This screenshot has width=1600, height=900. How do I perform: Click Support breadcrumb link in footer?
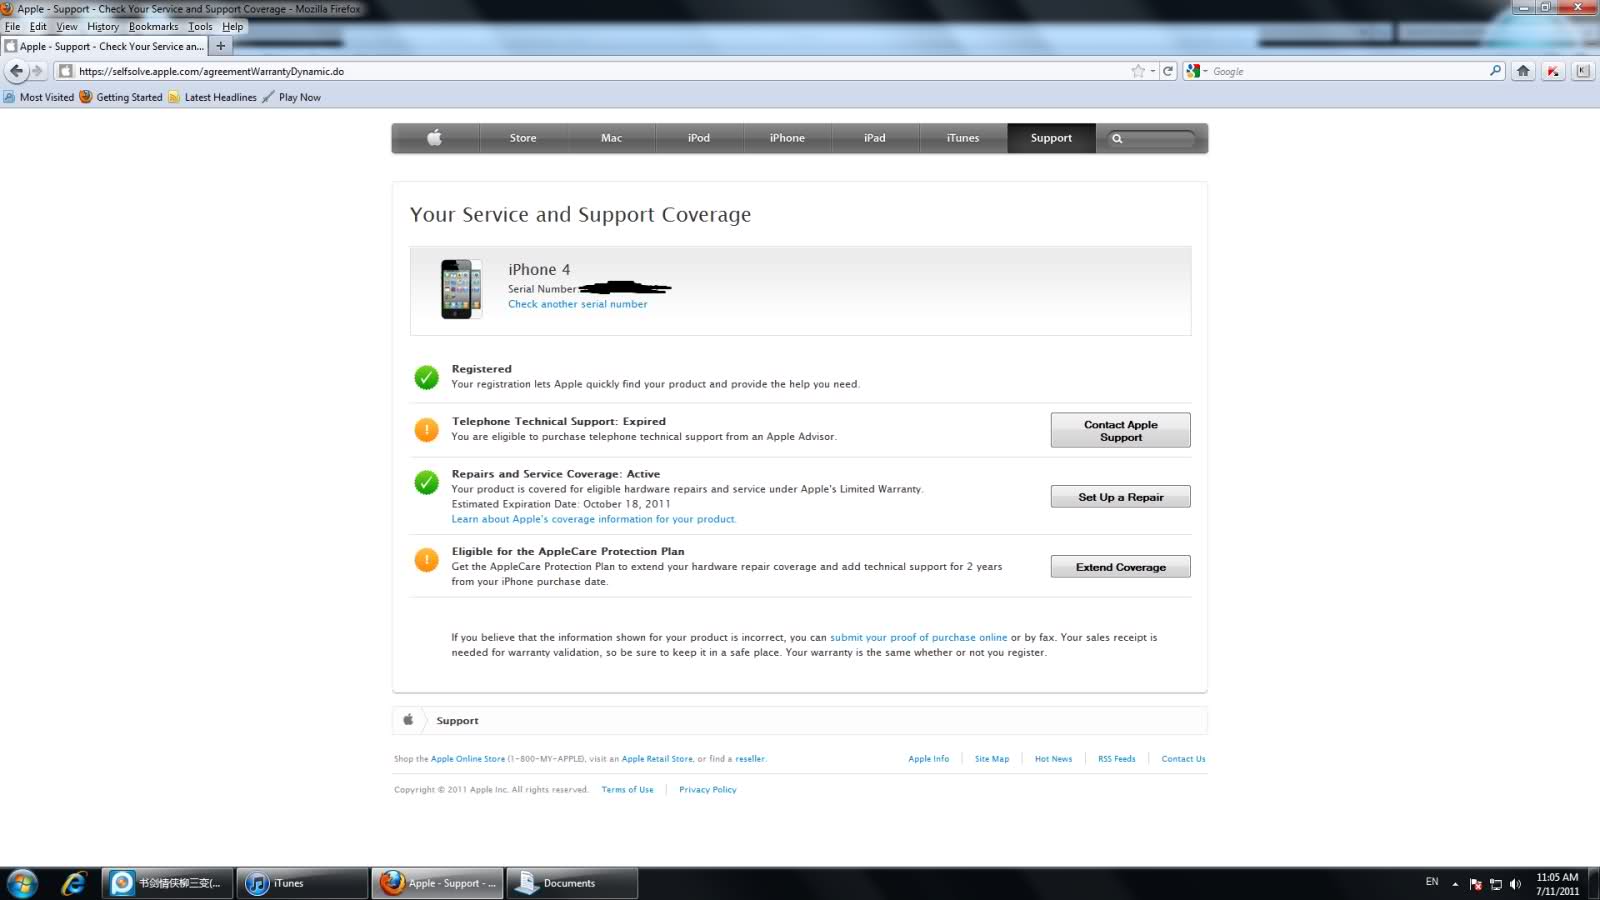coord(457,721)
